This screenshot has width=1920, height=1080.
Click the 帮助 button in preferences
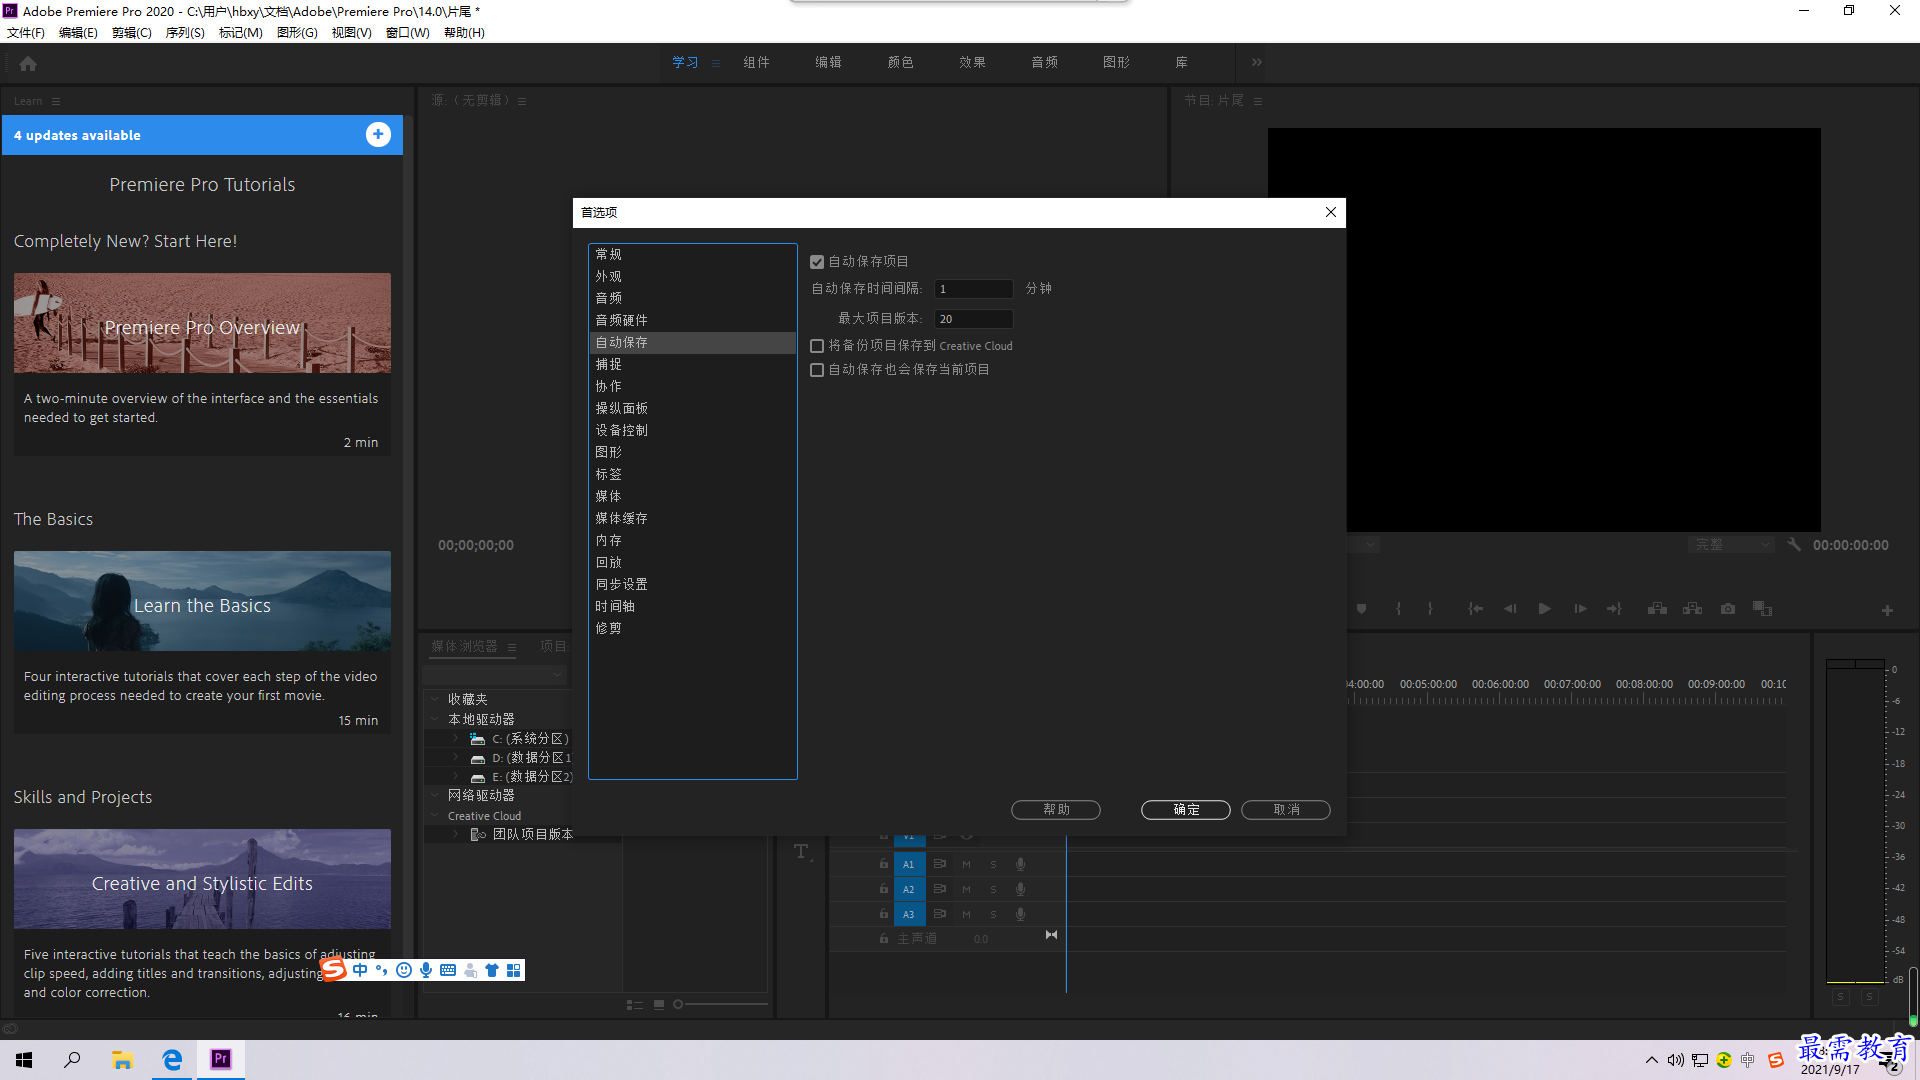[1056, 810]
